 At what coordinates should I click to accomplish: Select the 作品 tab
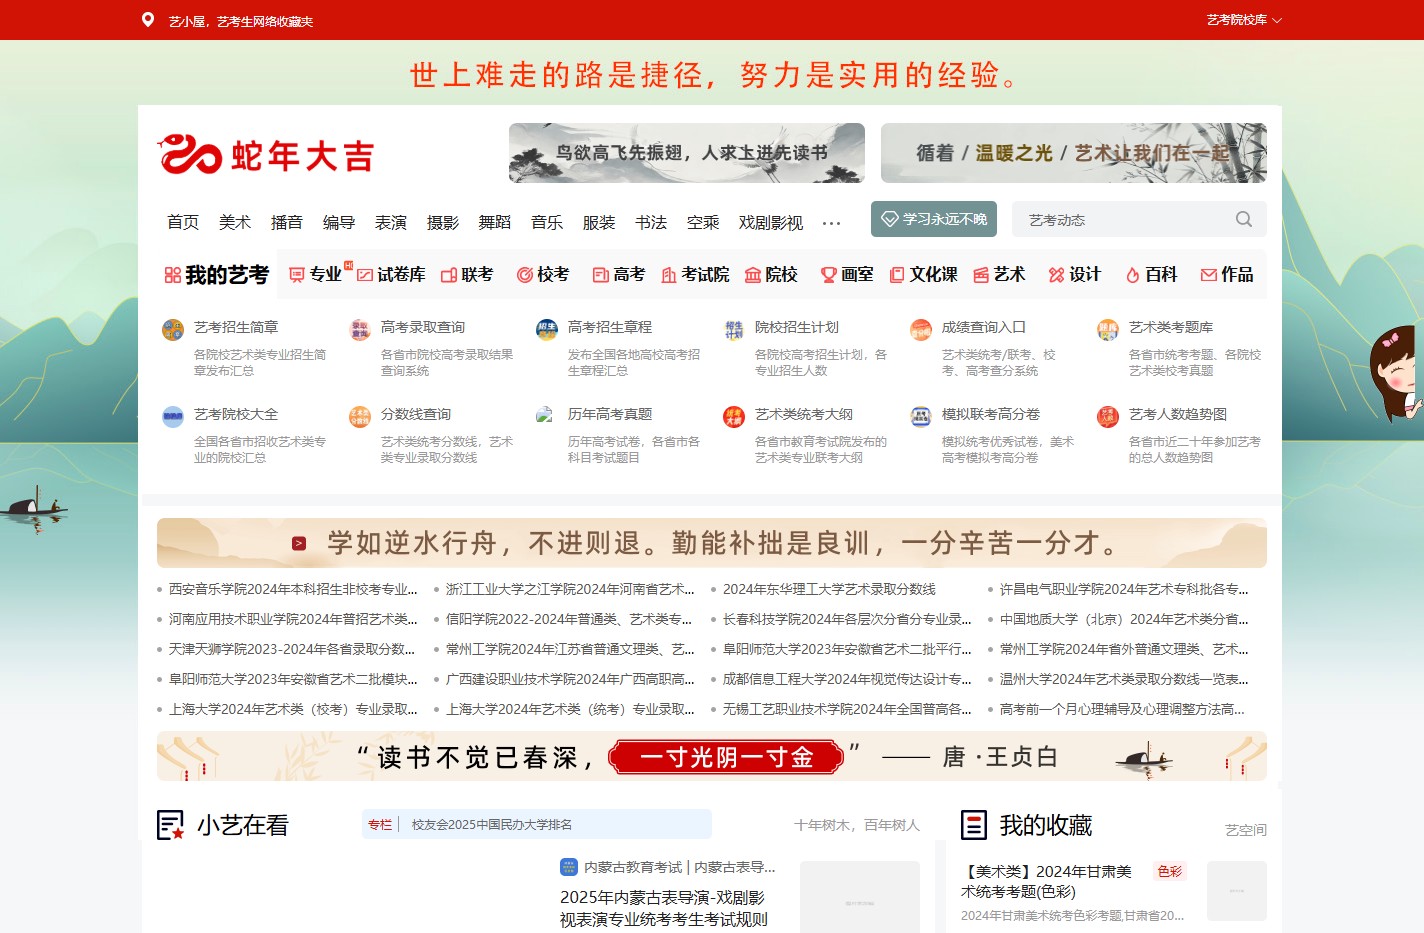tap(1227, 274)
